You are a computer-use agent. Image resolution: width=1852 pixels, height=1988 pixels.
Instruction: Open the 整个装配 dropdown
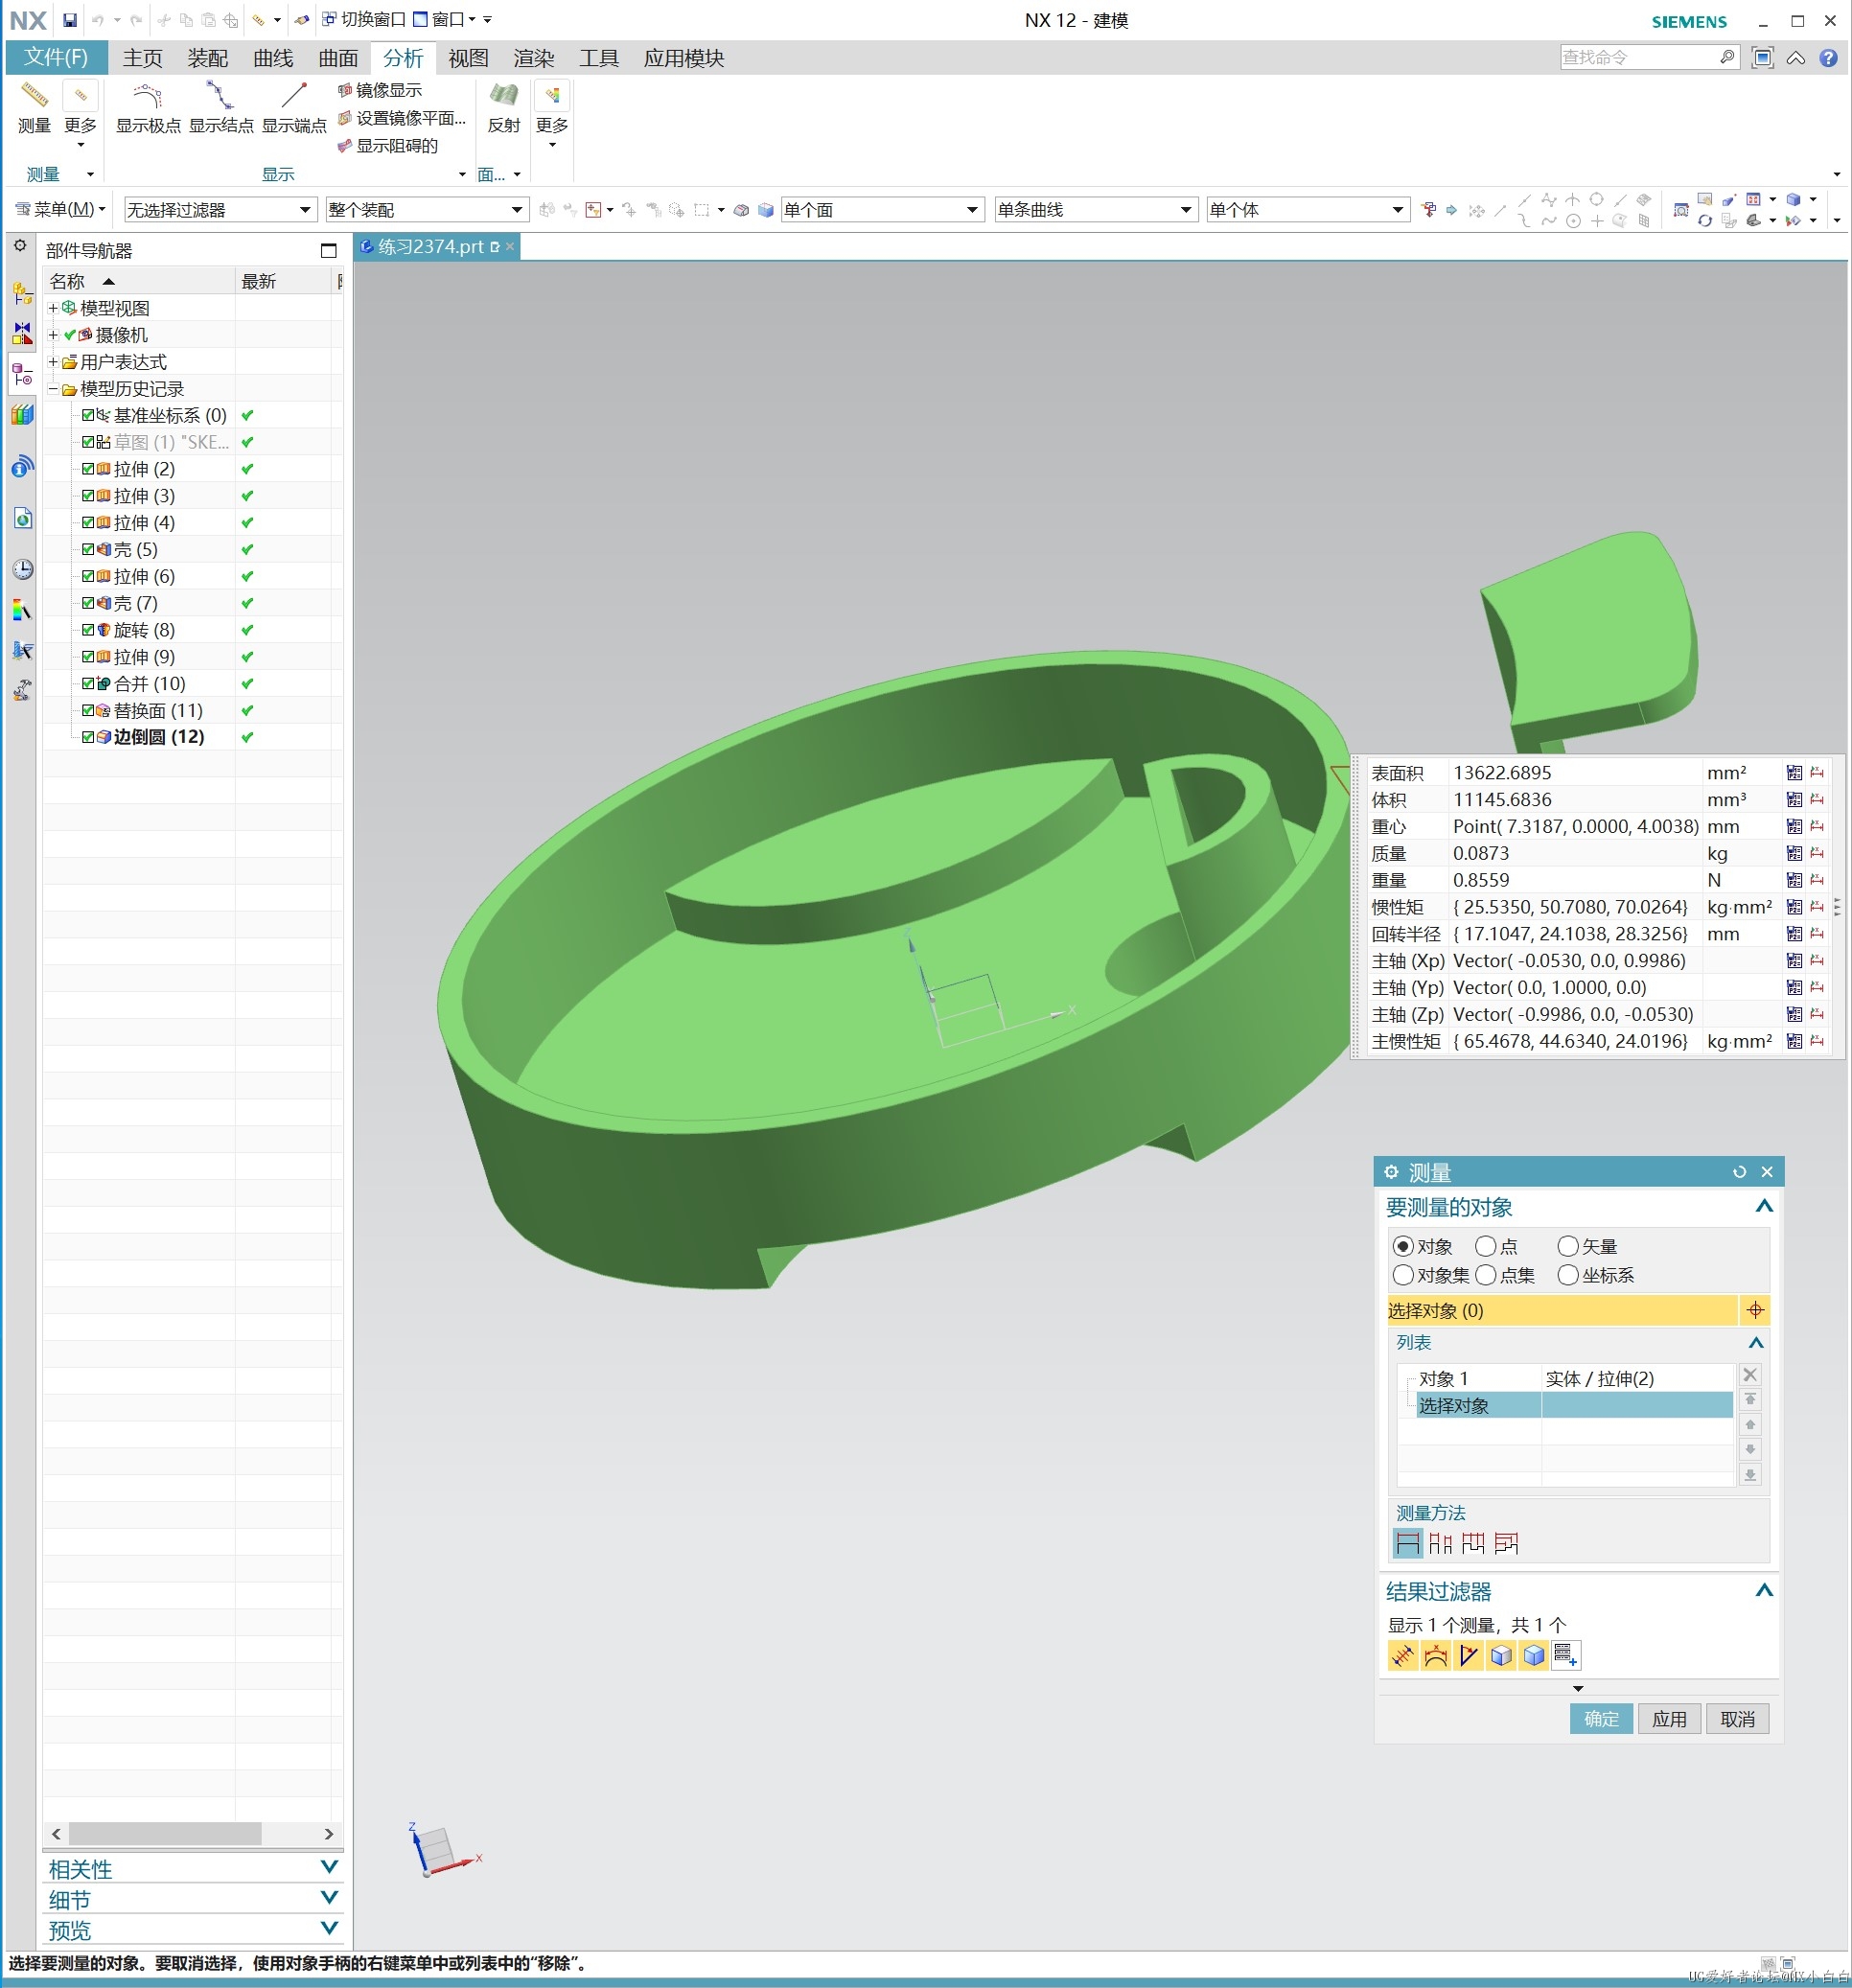click(x=426, y=210)
